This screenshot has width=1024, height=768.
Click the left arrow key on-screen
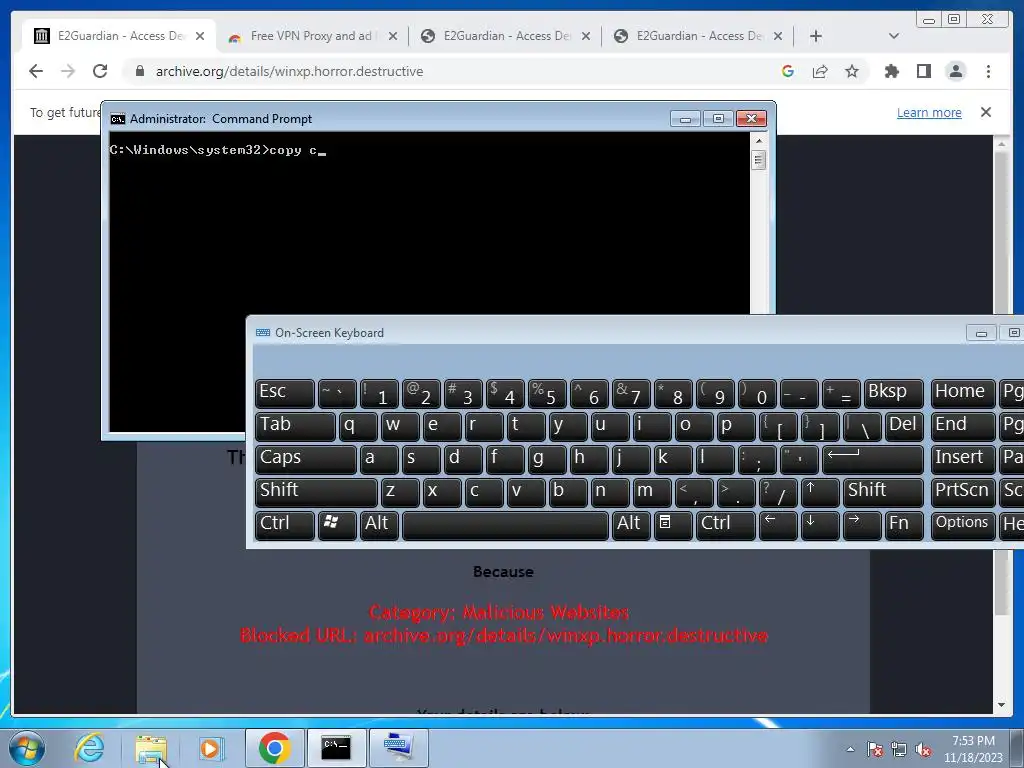tap(778, 525)
